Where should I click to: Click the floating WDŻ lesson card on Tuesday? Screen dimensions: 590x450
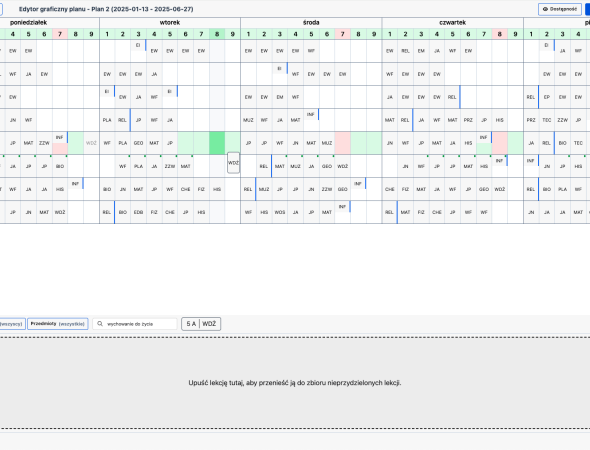tap(233, 163)
